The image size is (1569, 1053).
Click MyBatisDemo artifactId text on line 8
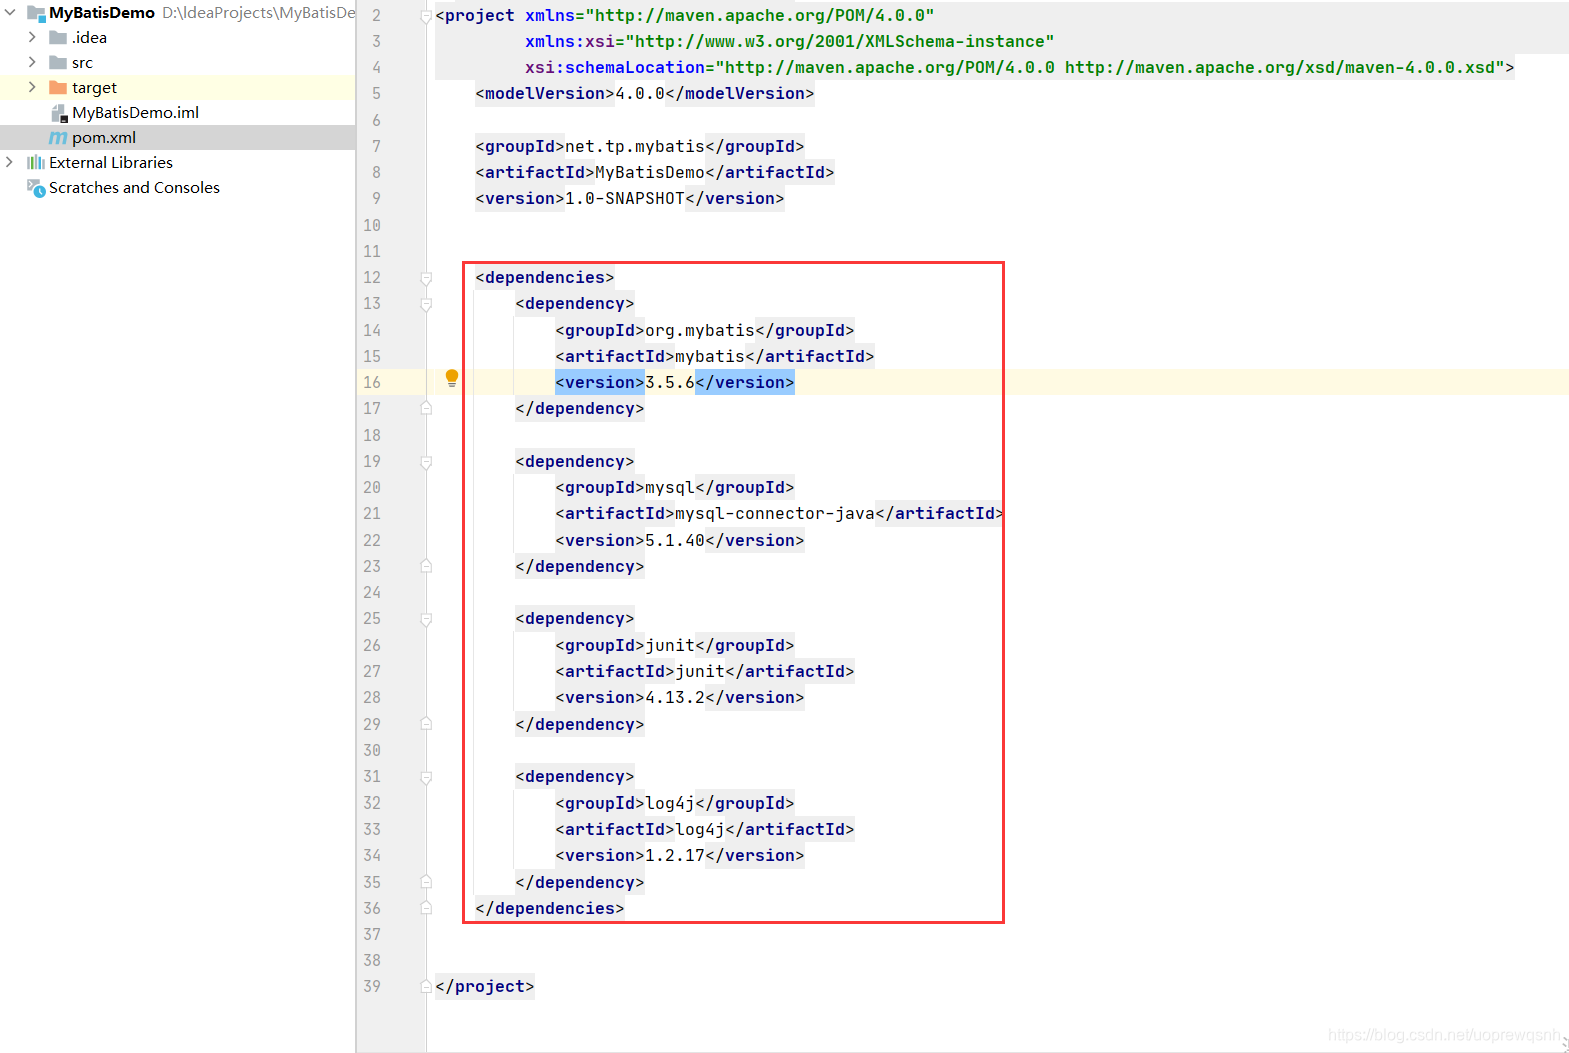[650, 172]
